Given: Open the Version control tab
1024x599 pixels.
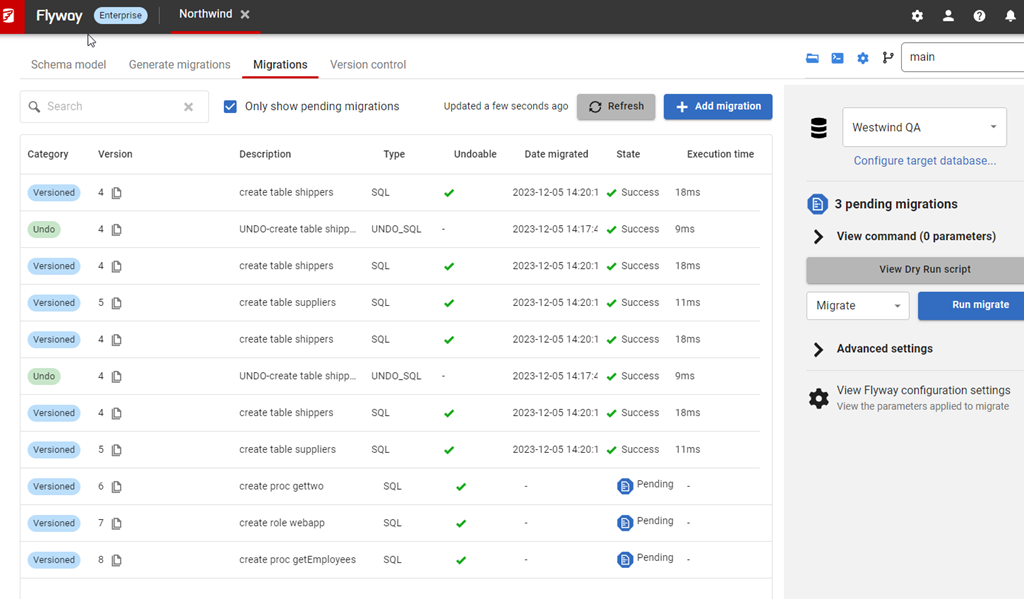Looking at the screenshot, I should [367, 65].
